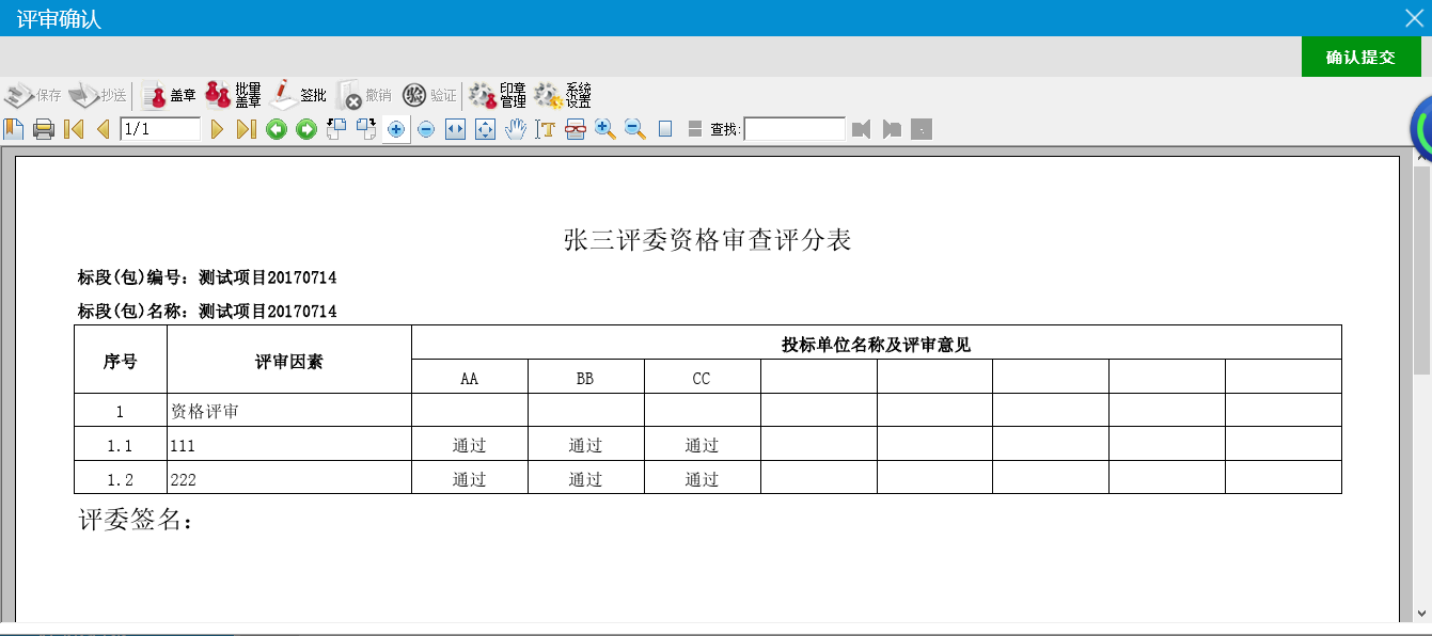Select the 签批 sign-and-approve tool
This screenshot has height=637, width=1432.
pyautogui.click(x=299, y=96)
